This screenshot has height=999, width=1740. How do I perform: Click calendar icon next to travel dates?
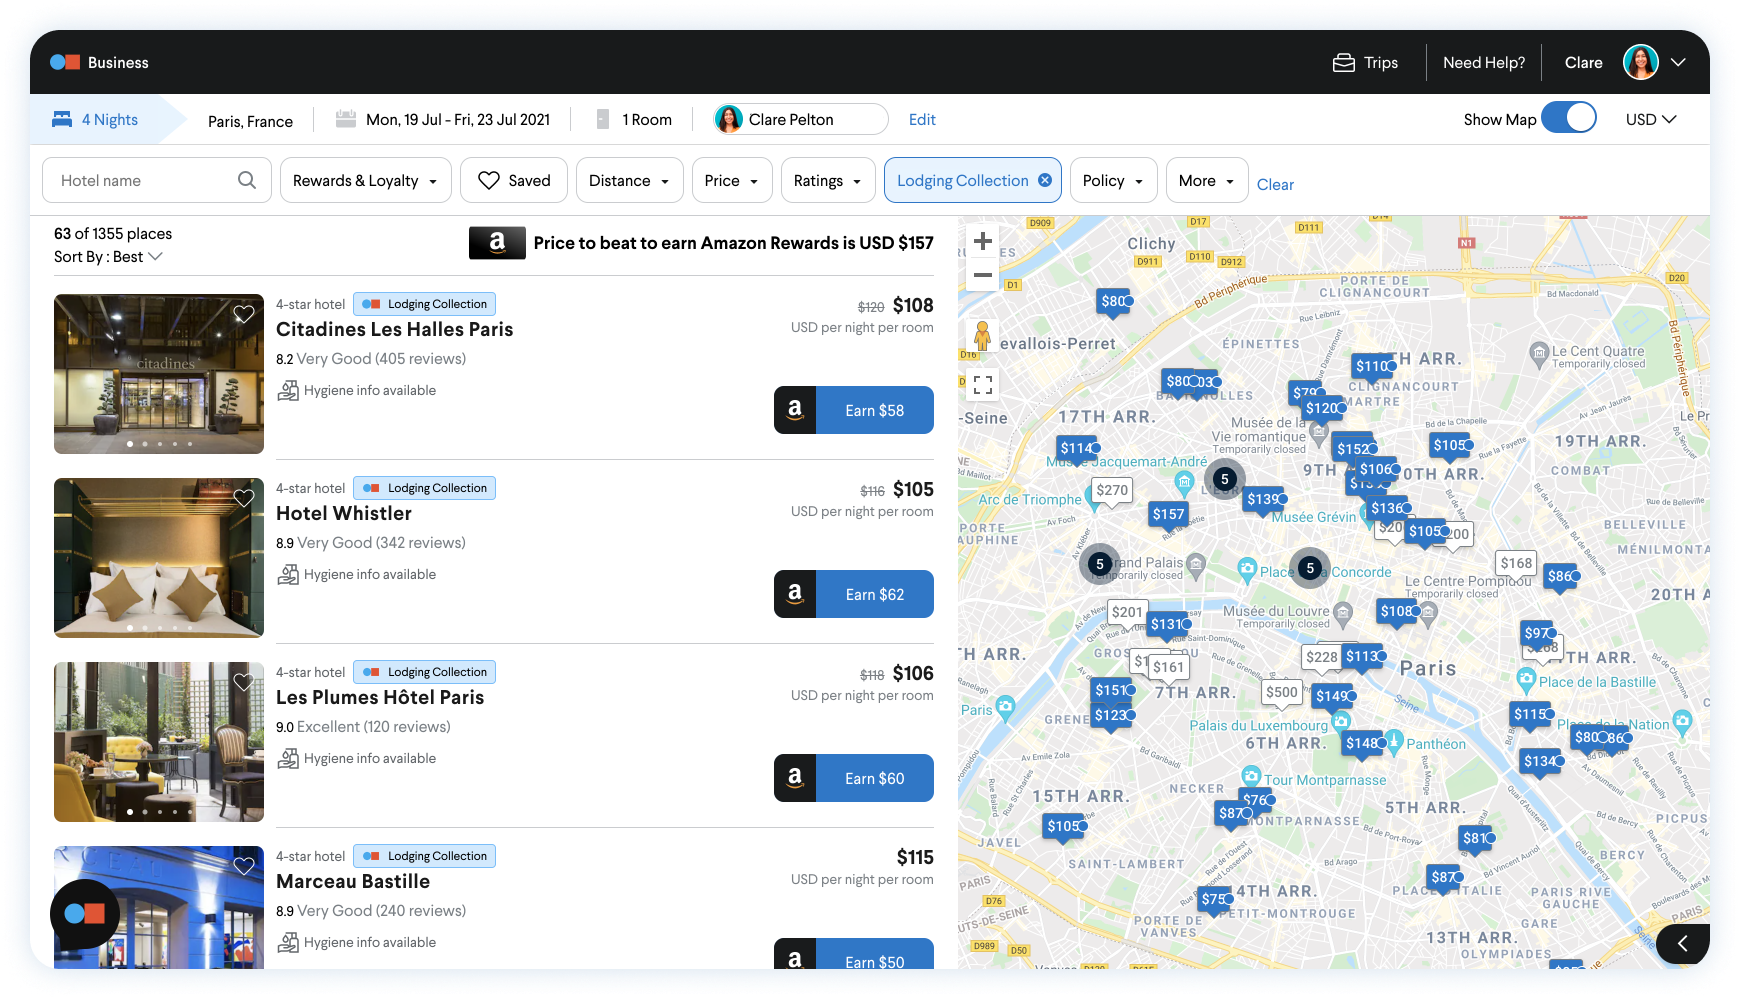346,119
